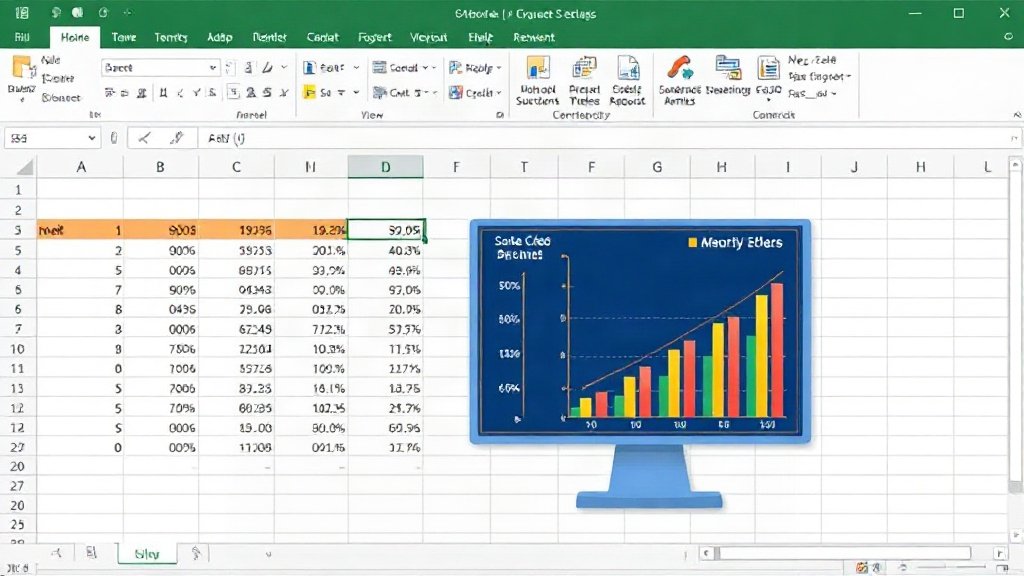Select the Slay sheet tab

147,554
